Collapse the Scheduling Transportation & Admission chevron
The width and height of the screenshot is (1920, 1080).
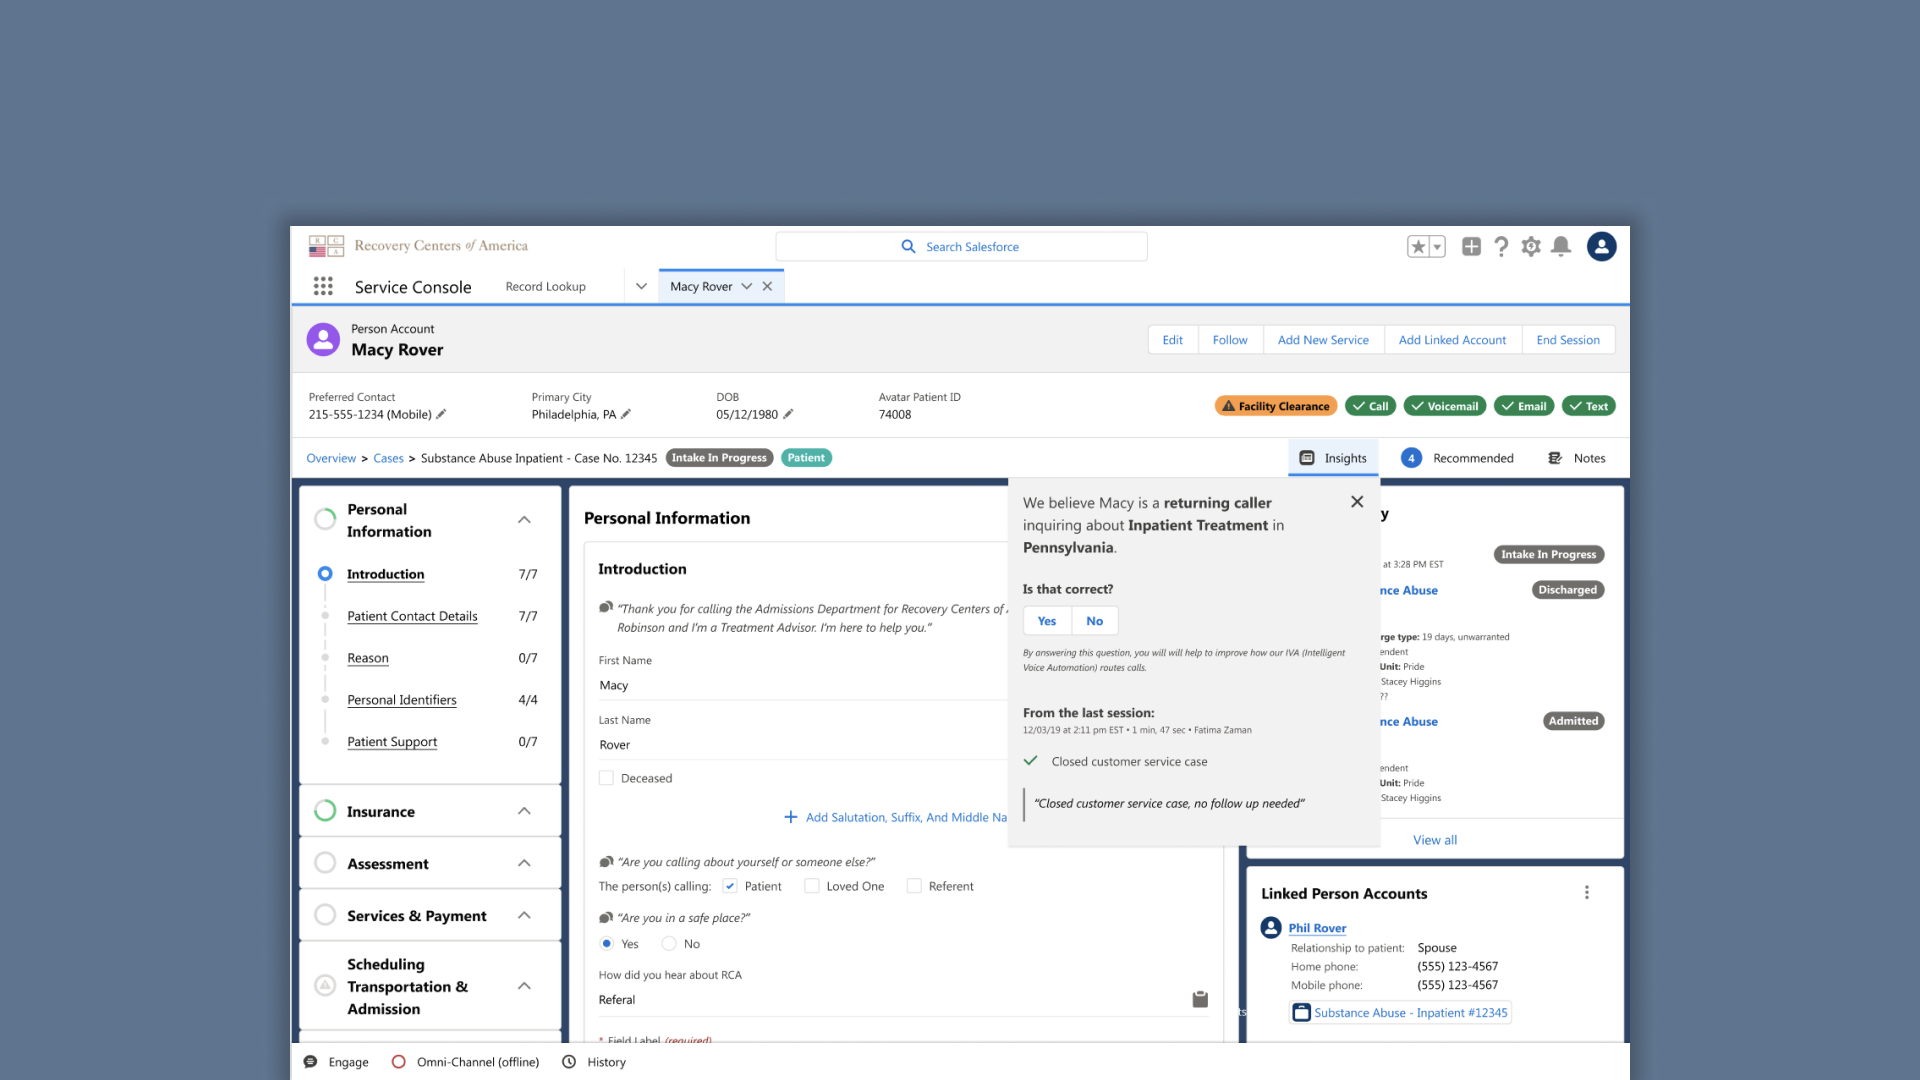point(524,986)
